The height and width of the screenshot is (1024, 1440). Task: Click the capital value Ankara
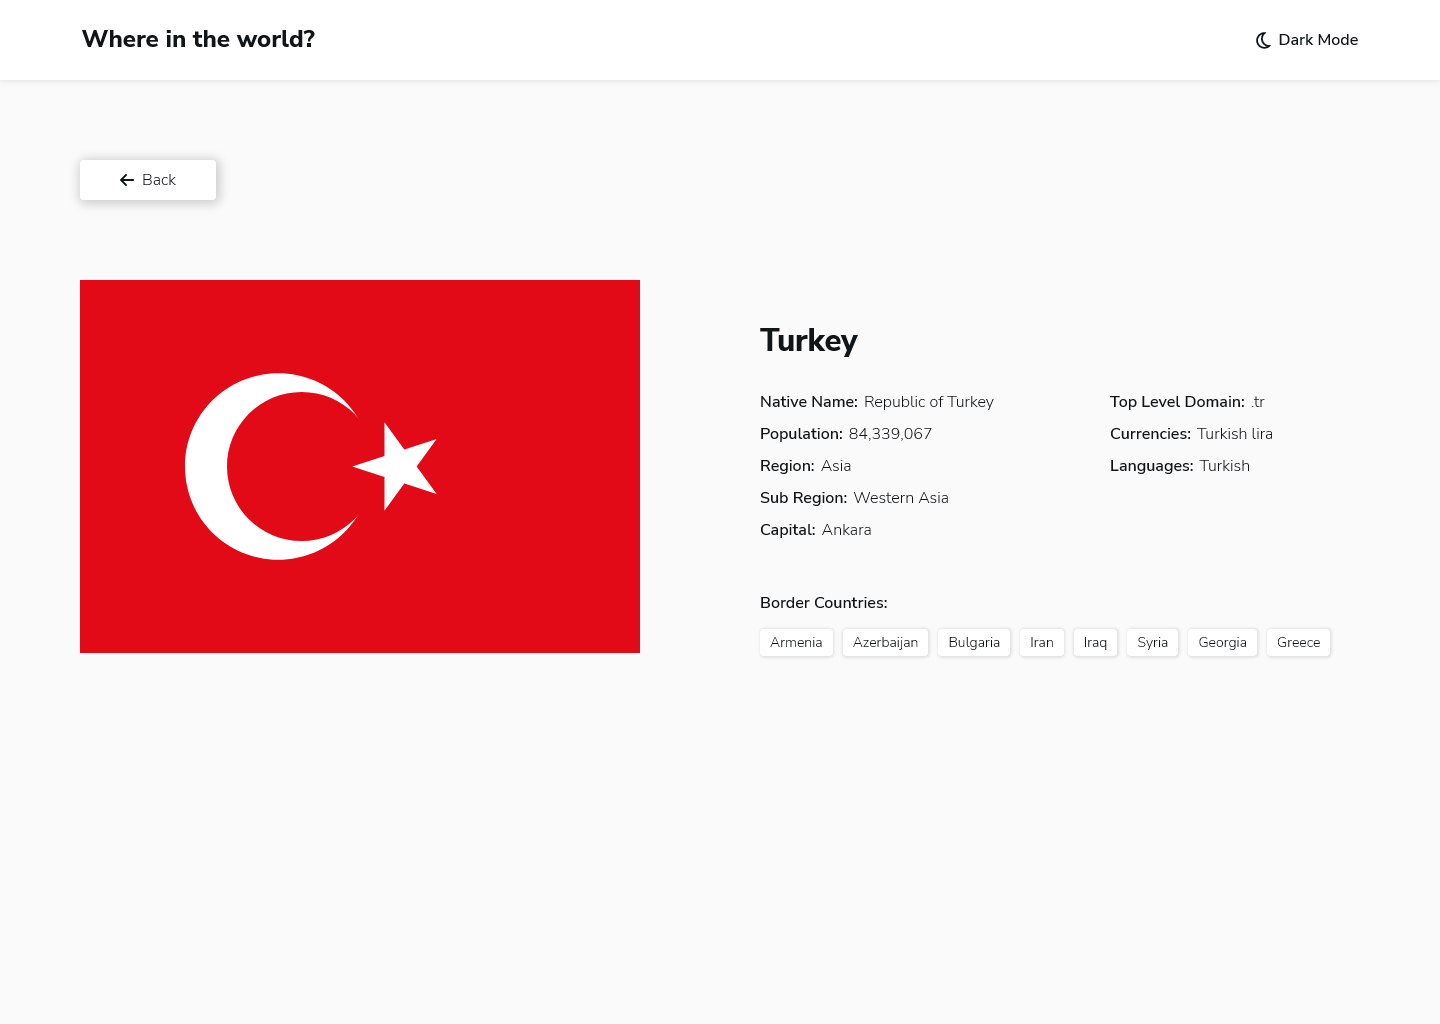pyautogui.click(x=846, y=530)
